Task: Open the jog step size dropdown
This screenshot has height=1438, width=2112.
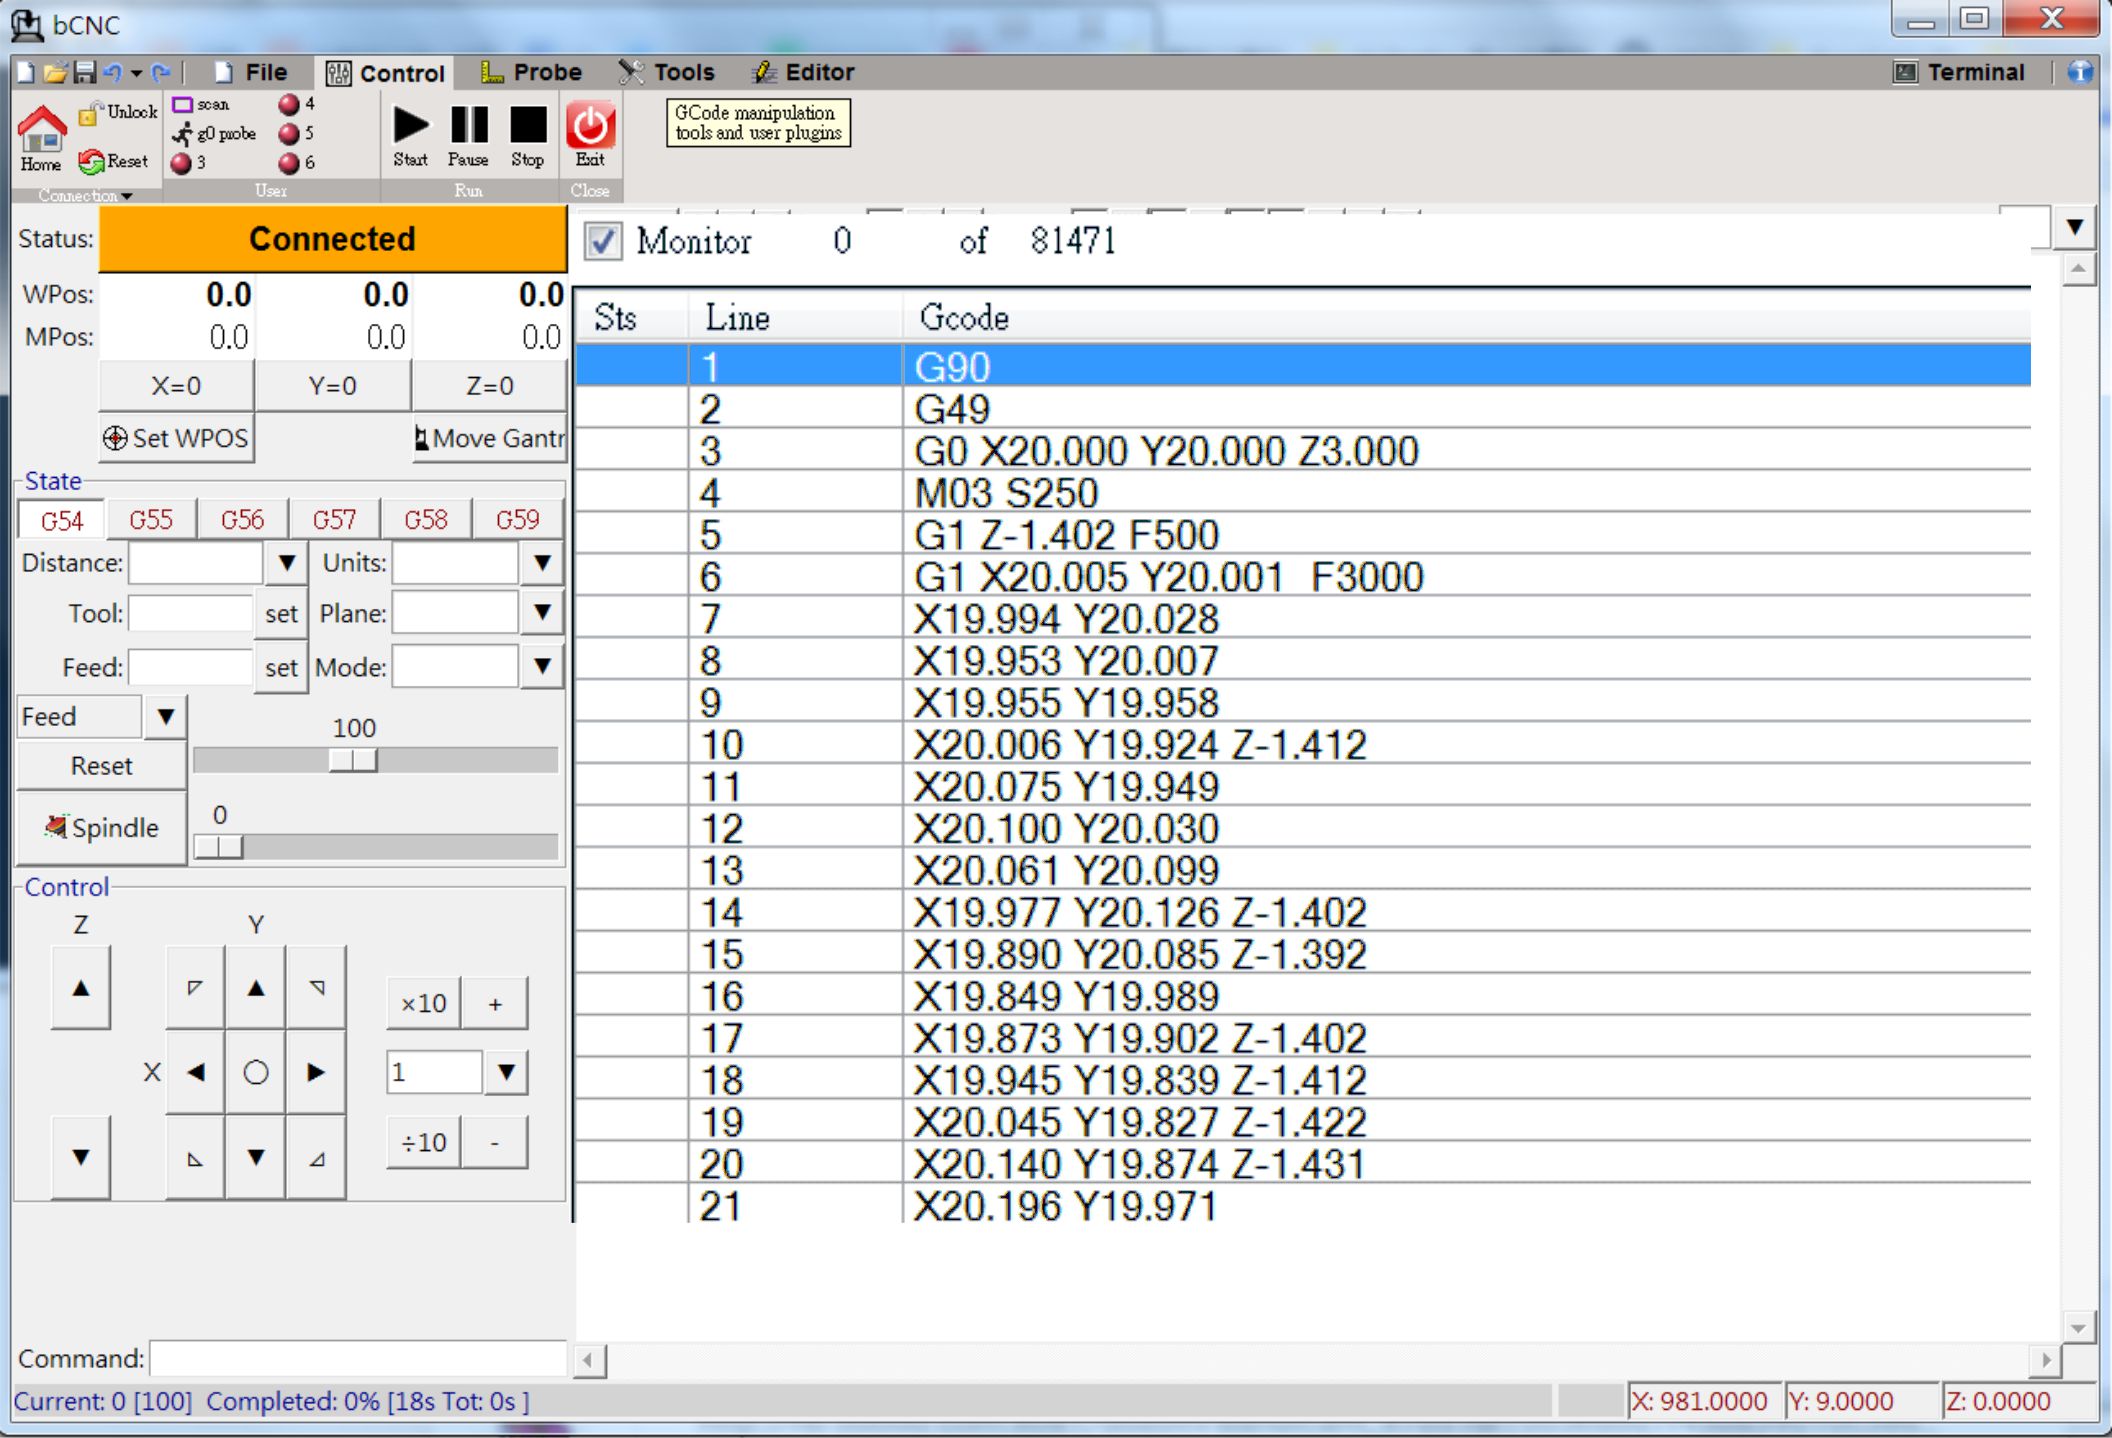Action: point(507,1073)
